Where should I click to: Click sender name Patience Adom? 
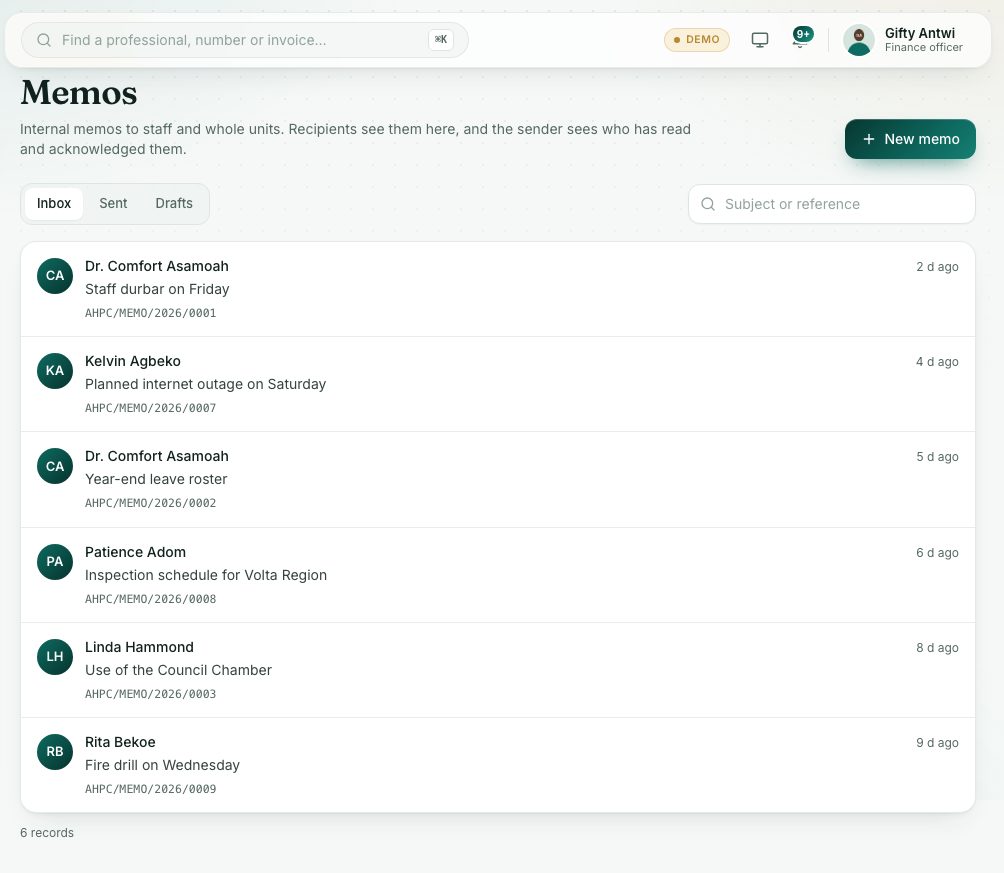pos(135,552)
